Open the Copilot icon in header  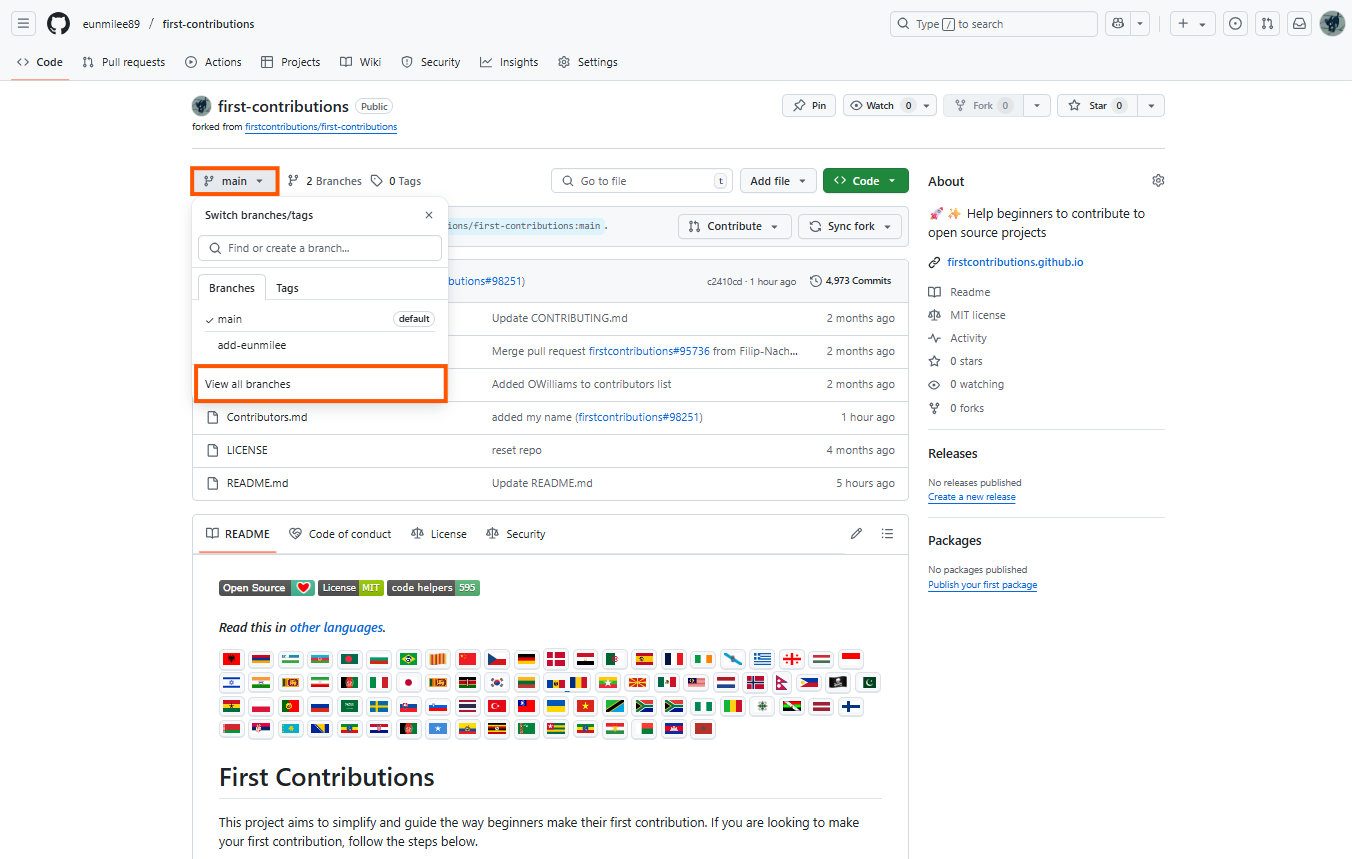click(1117, 24)
